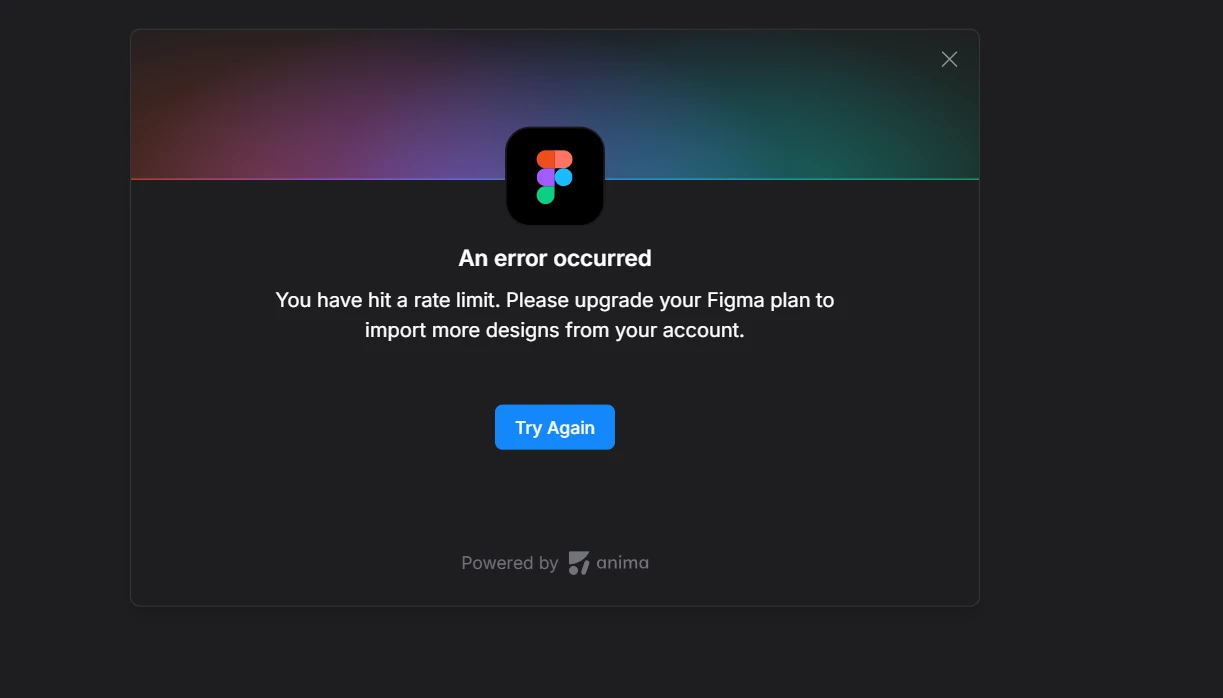Click the Figma logo icon
The image size is (1223, 698).
click(x=555, y=176)
